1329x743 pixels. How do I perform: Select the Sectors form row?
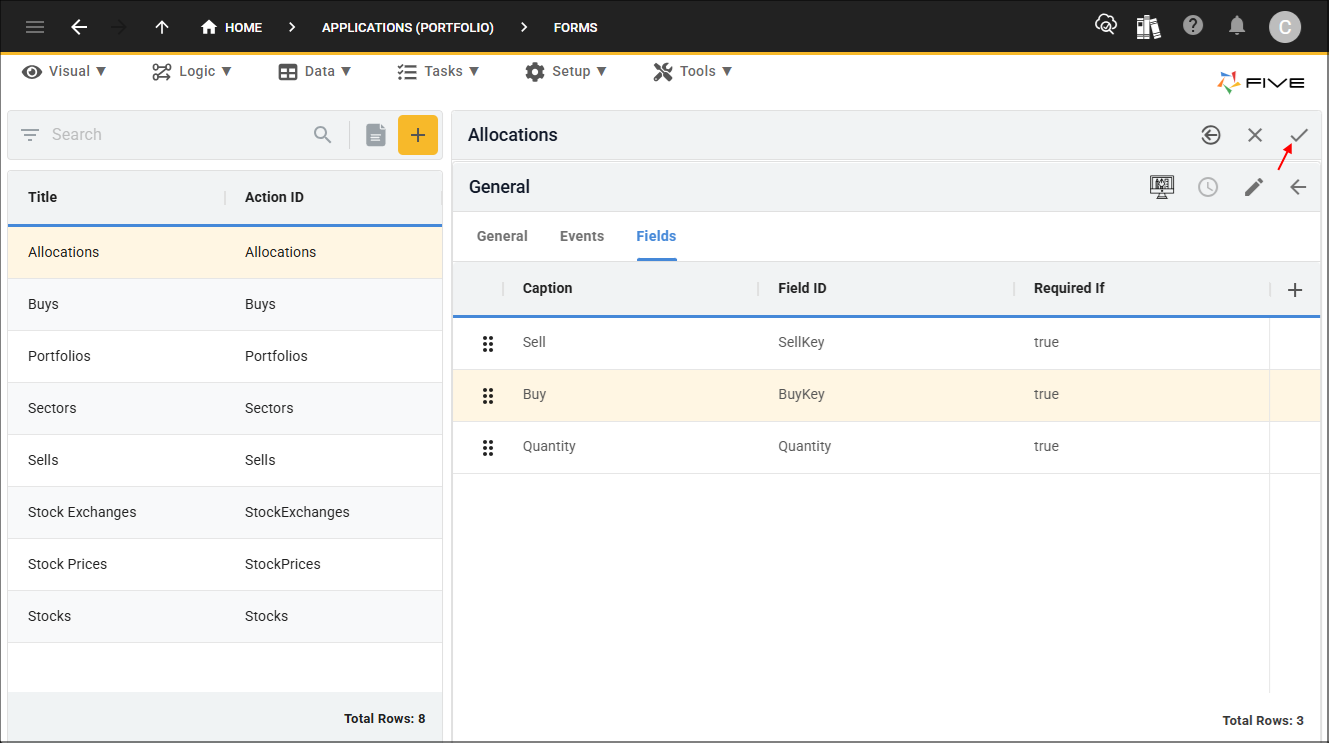pos(225,408)
